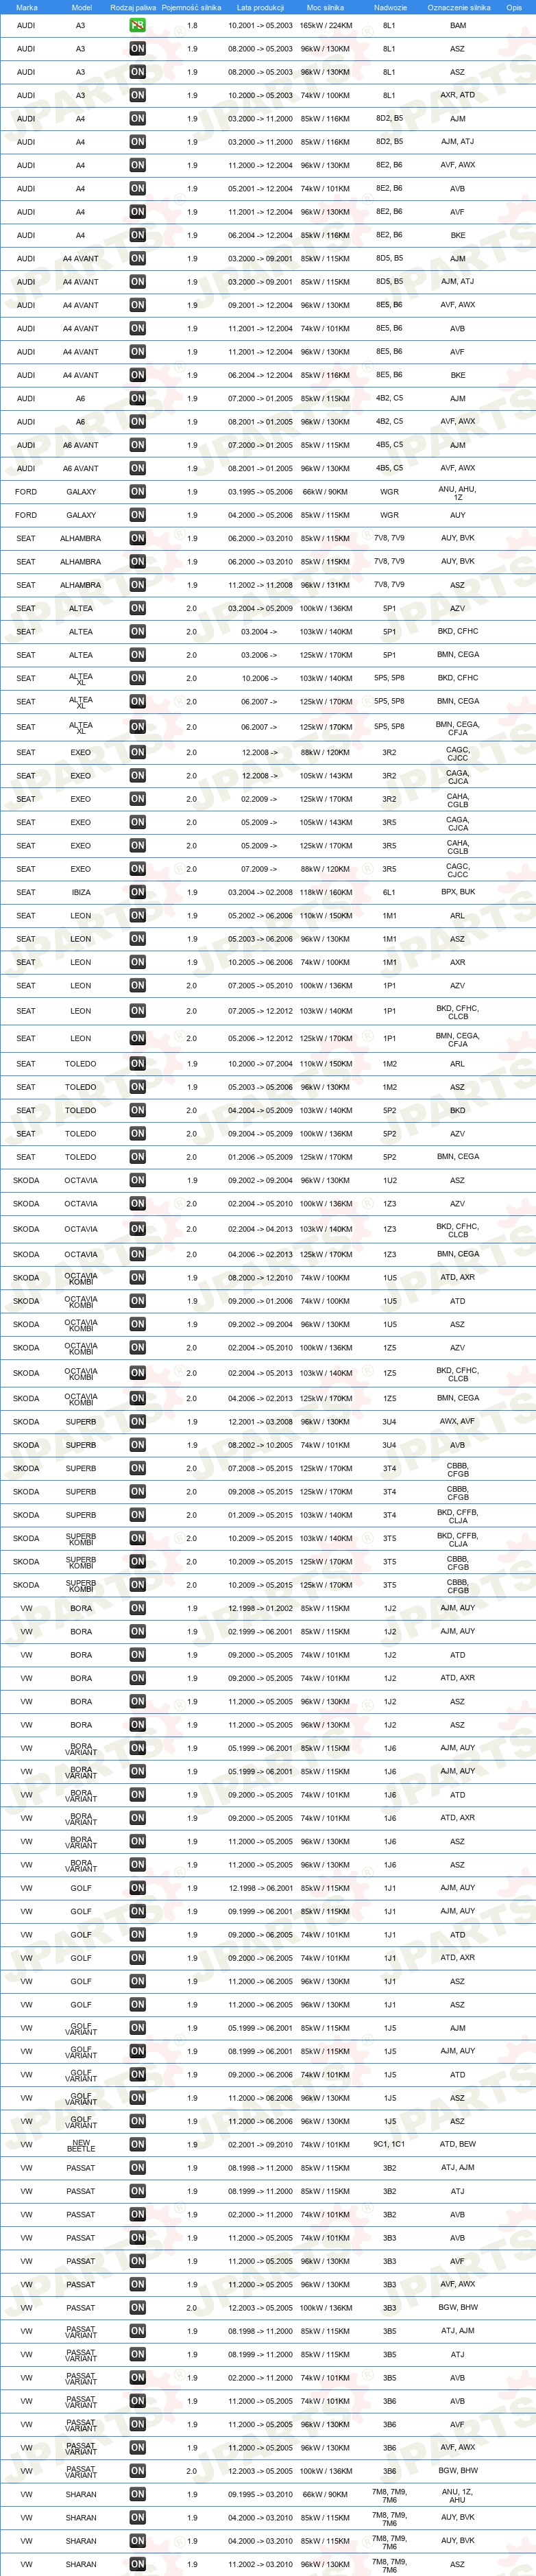
Task: Click the ON icon in the VW Passat 3B3 BGW, BHW row
Action: pyautogui.click(x=138, y=2308)
